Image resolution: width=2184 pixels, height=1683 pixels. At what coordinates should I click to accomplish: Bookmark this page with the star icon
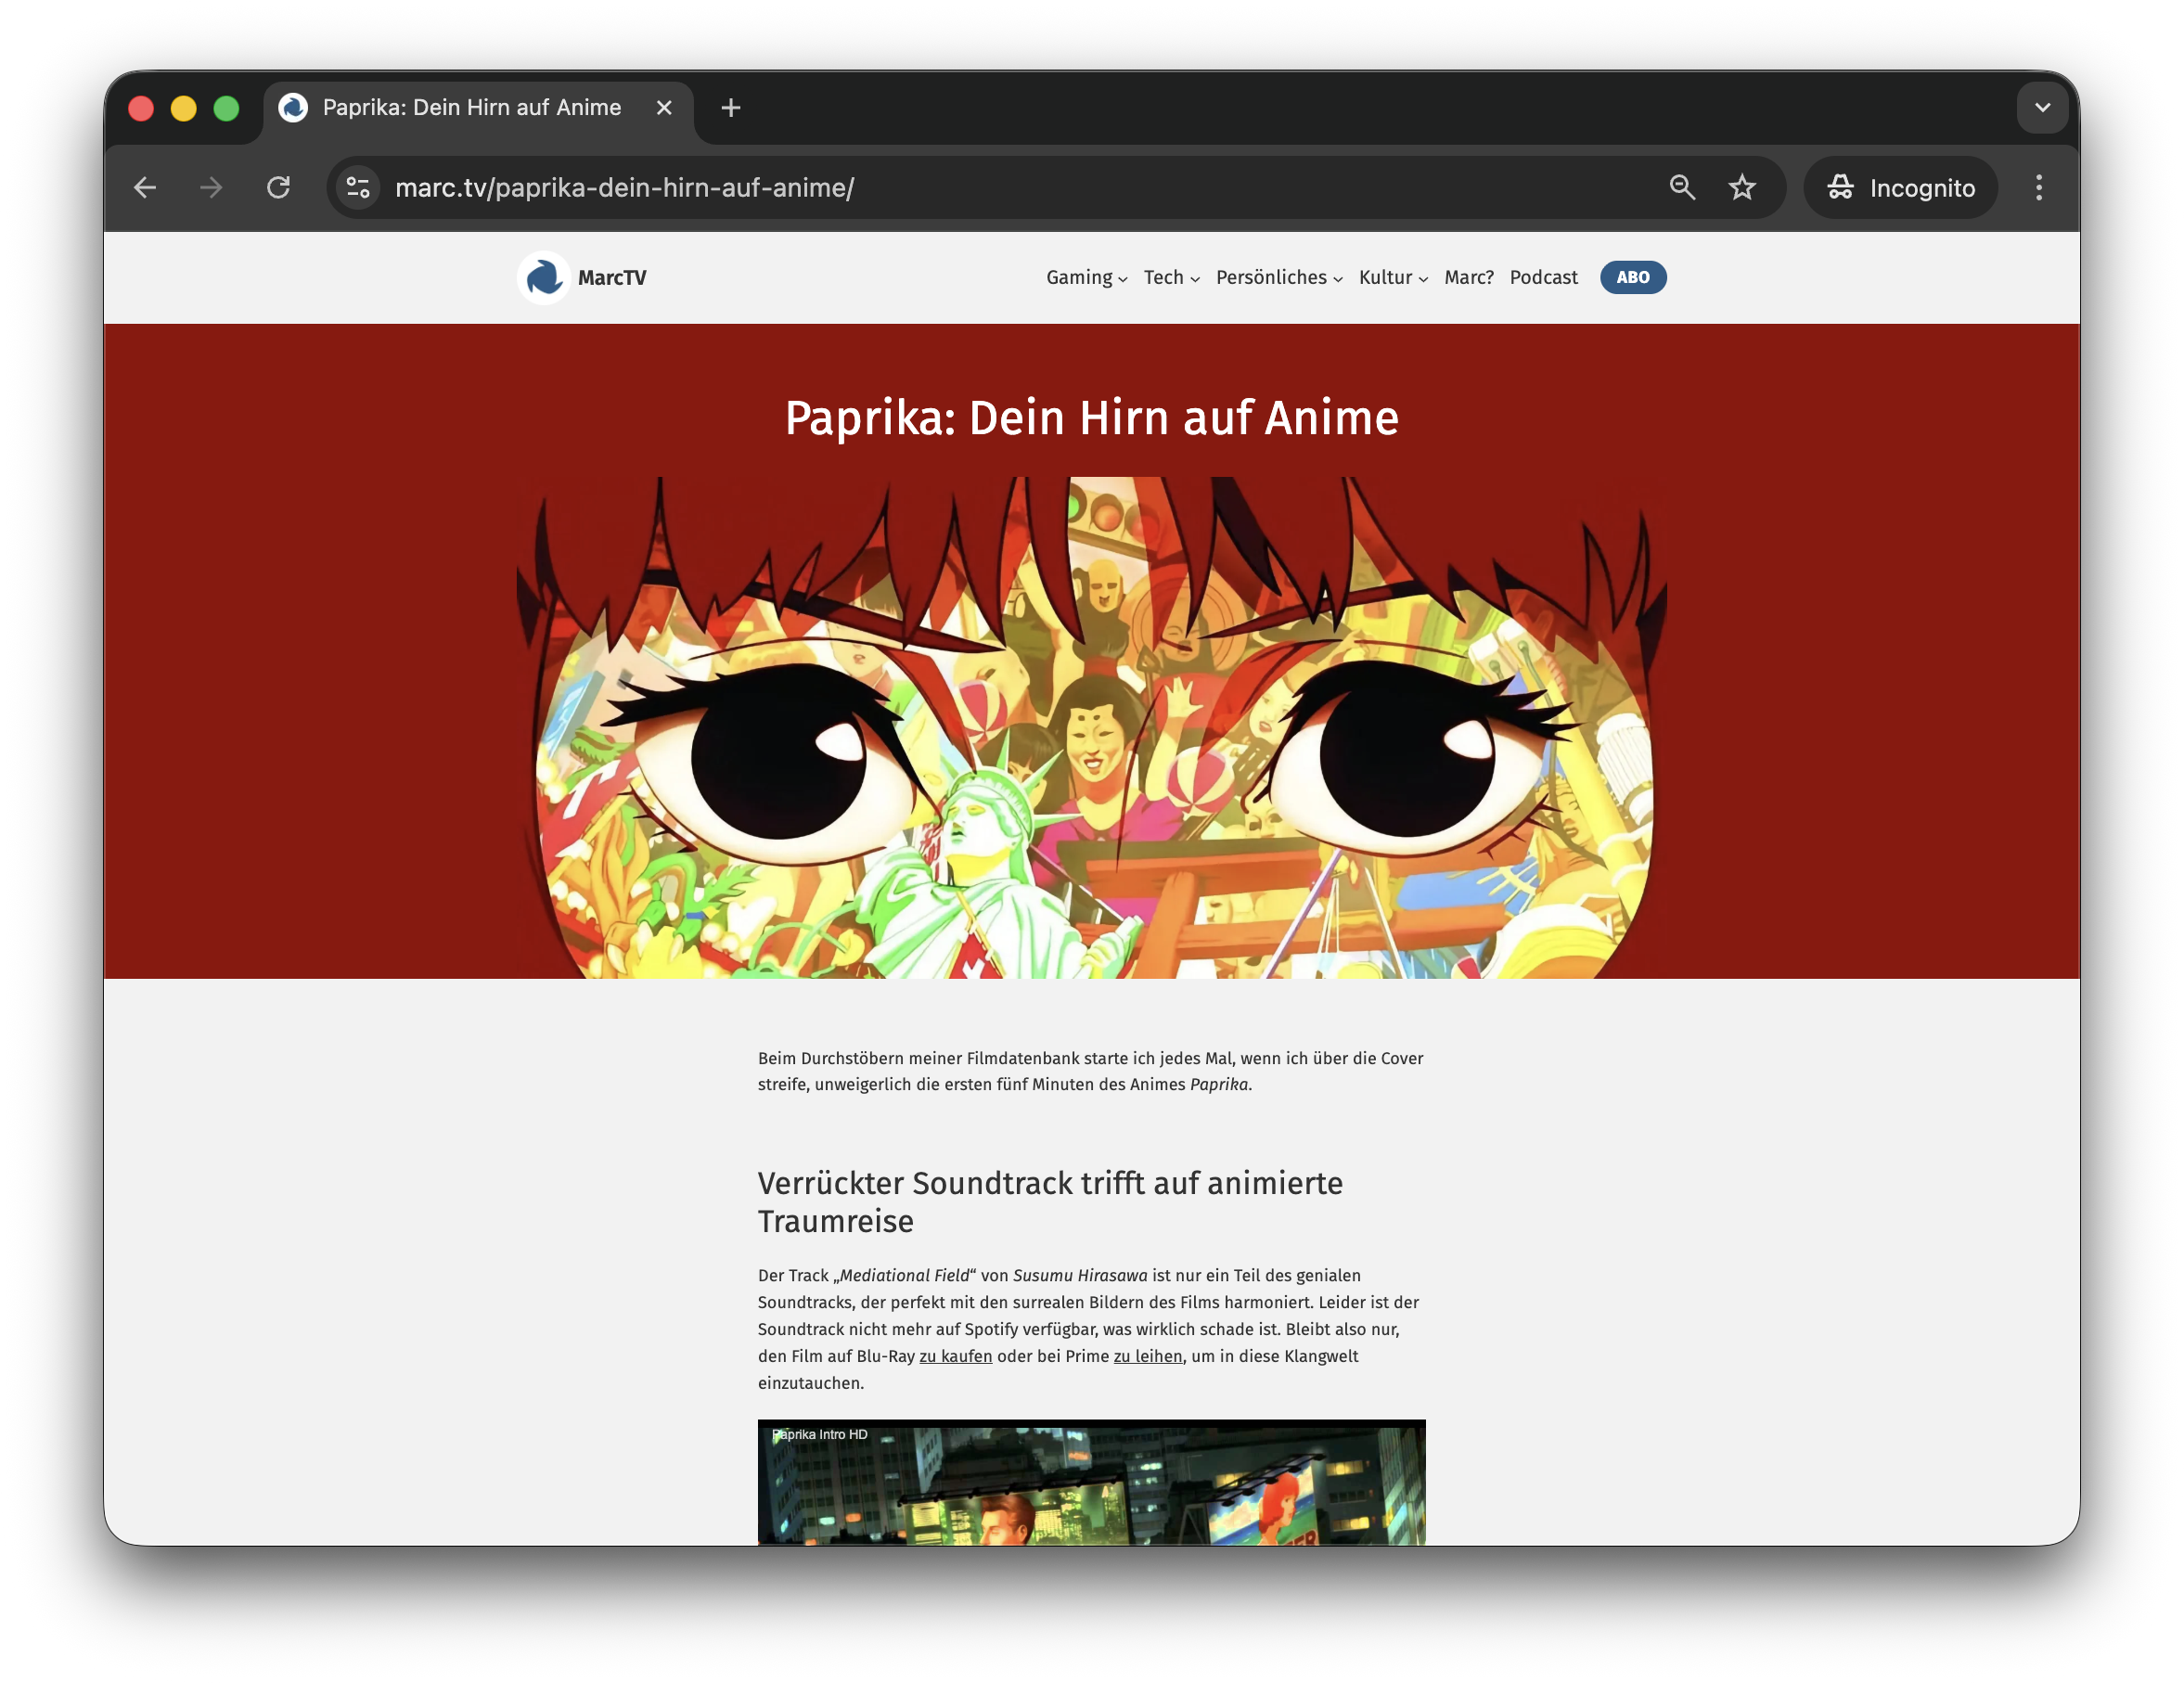pyautogui.click(x=1742, y=188)
